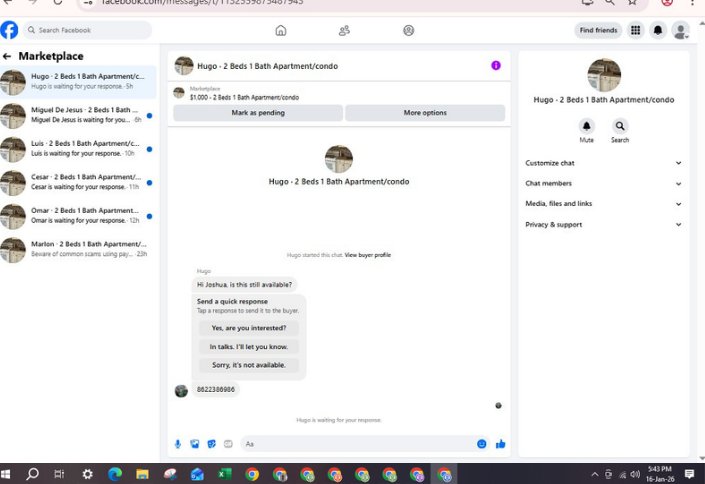
Task: Click the center listing photo in chat
Action: pyautogui.click(x=339, y=159)
